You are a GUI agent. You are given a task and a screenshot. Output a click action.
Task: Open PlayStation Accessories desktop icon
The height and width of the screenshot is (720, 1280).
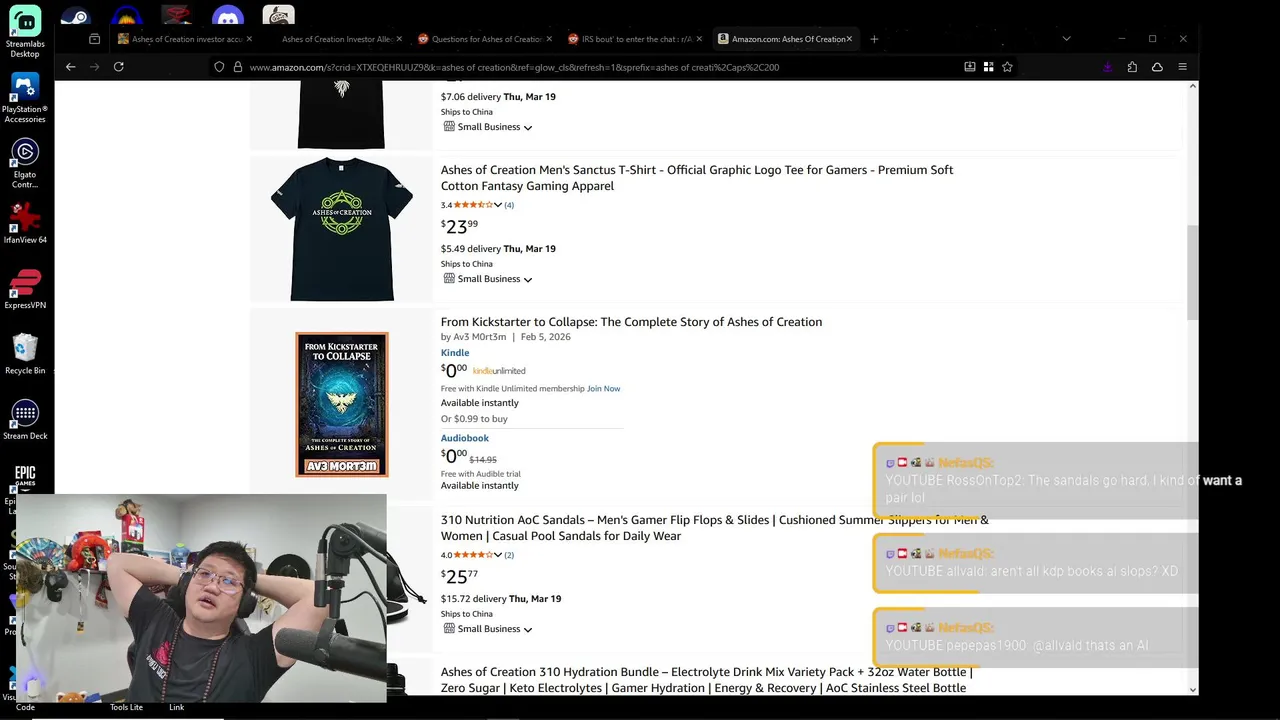coord(25,98)
